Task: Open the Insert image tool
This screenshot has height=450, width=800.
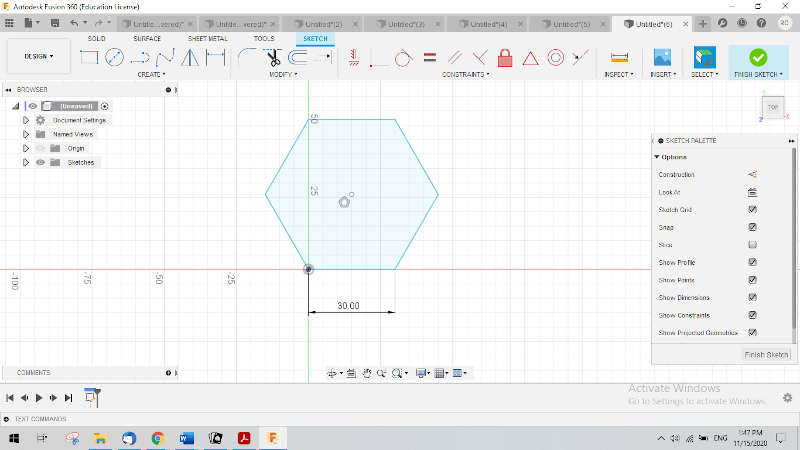Action: (662, 57)
